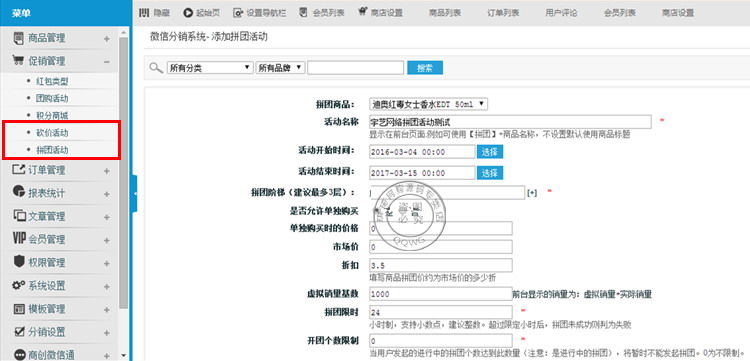Open 团购活动 in the sidebar

click(x=52, y=98)
